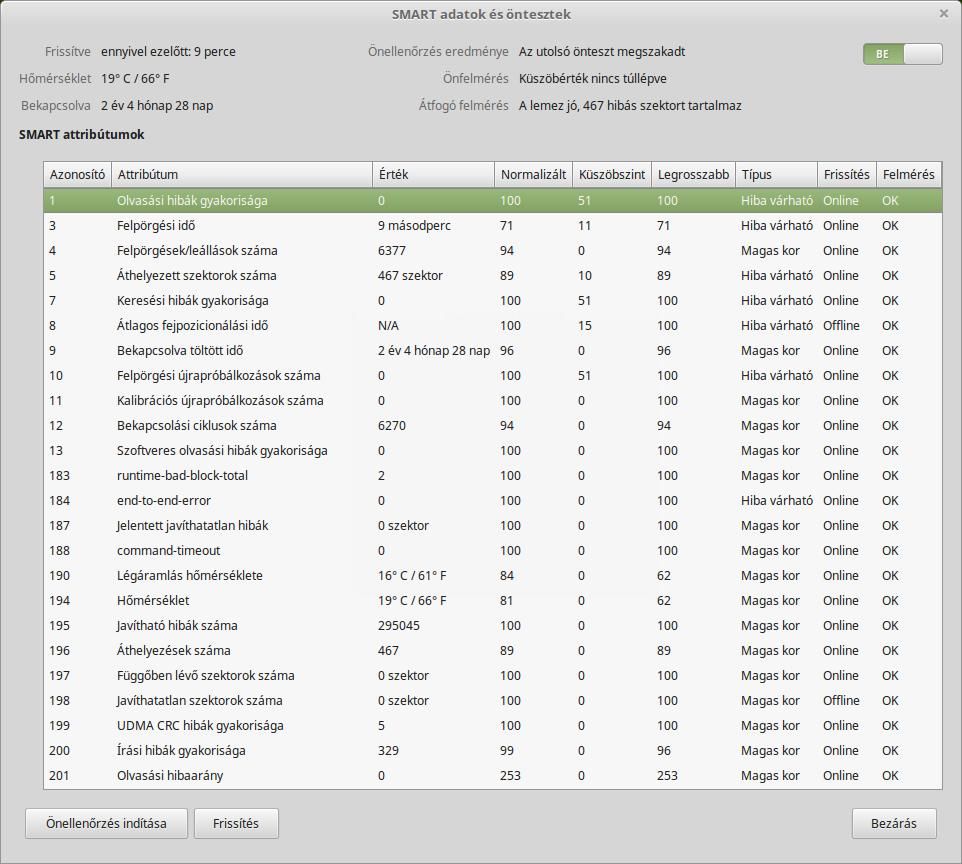Click the value 16° C / 61° F
Image resolution: width=962 pixels, height=864 pixels.
pos(412,576)
